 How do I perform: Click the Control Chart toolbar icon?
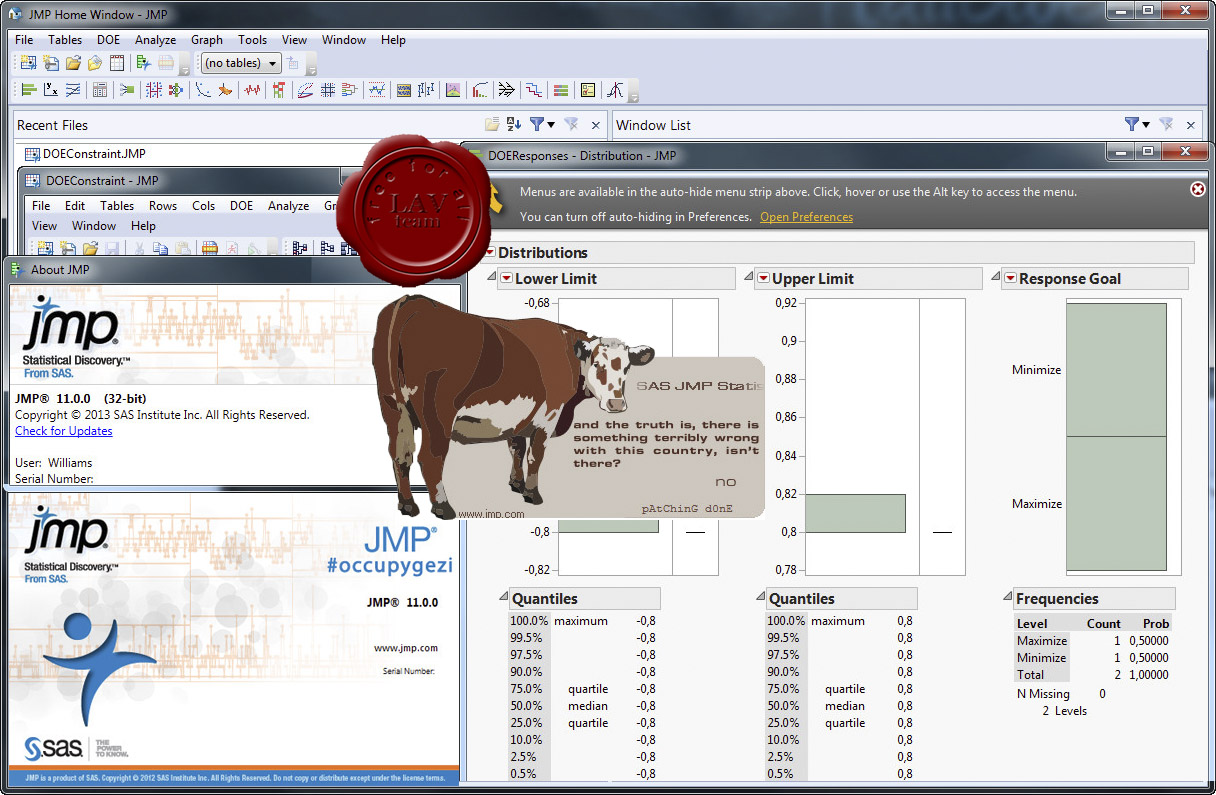click(x=377, y=90)
